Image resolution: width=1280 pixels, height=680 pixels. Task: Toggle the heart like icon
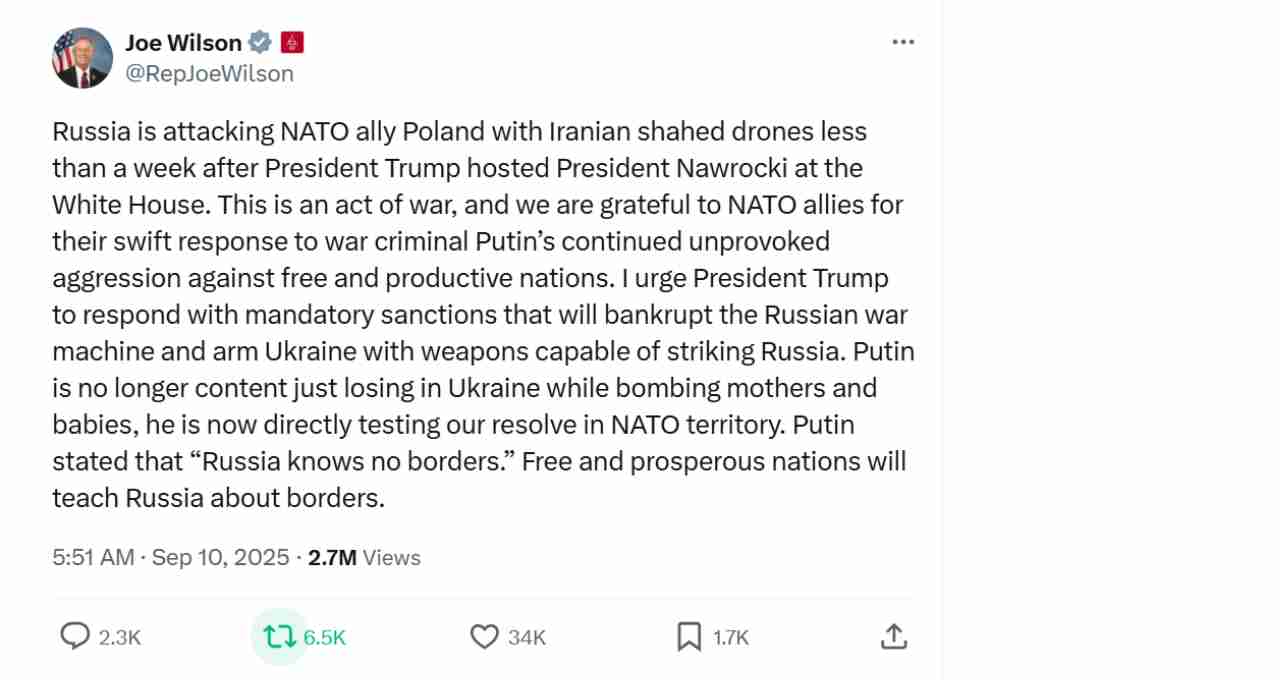tap(484, 636)
